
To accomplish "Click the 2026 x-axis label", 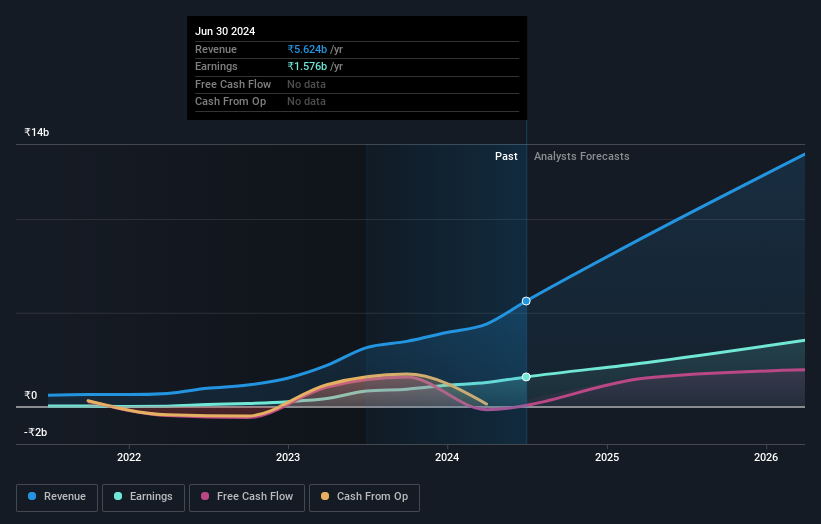I will (x=766, y=458).
